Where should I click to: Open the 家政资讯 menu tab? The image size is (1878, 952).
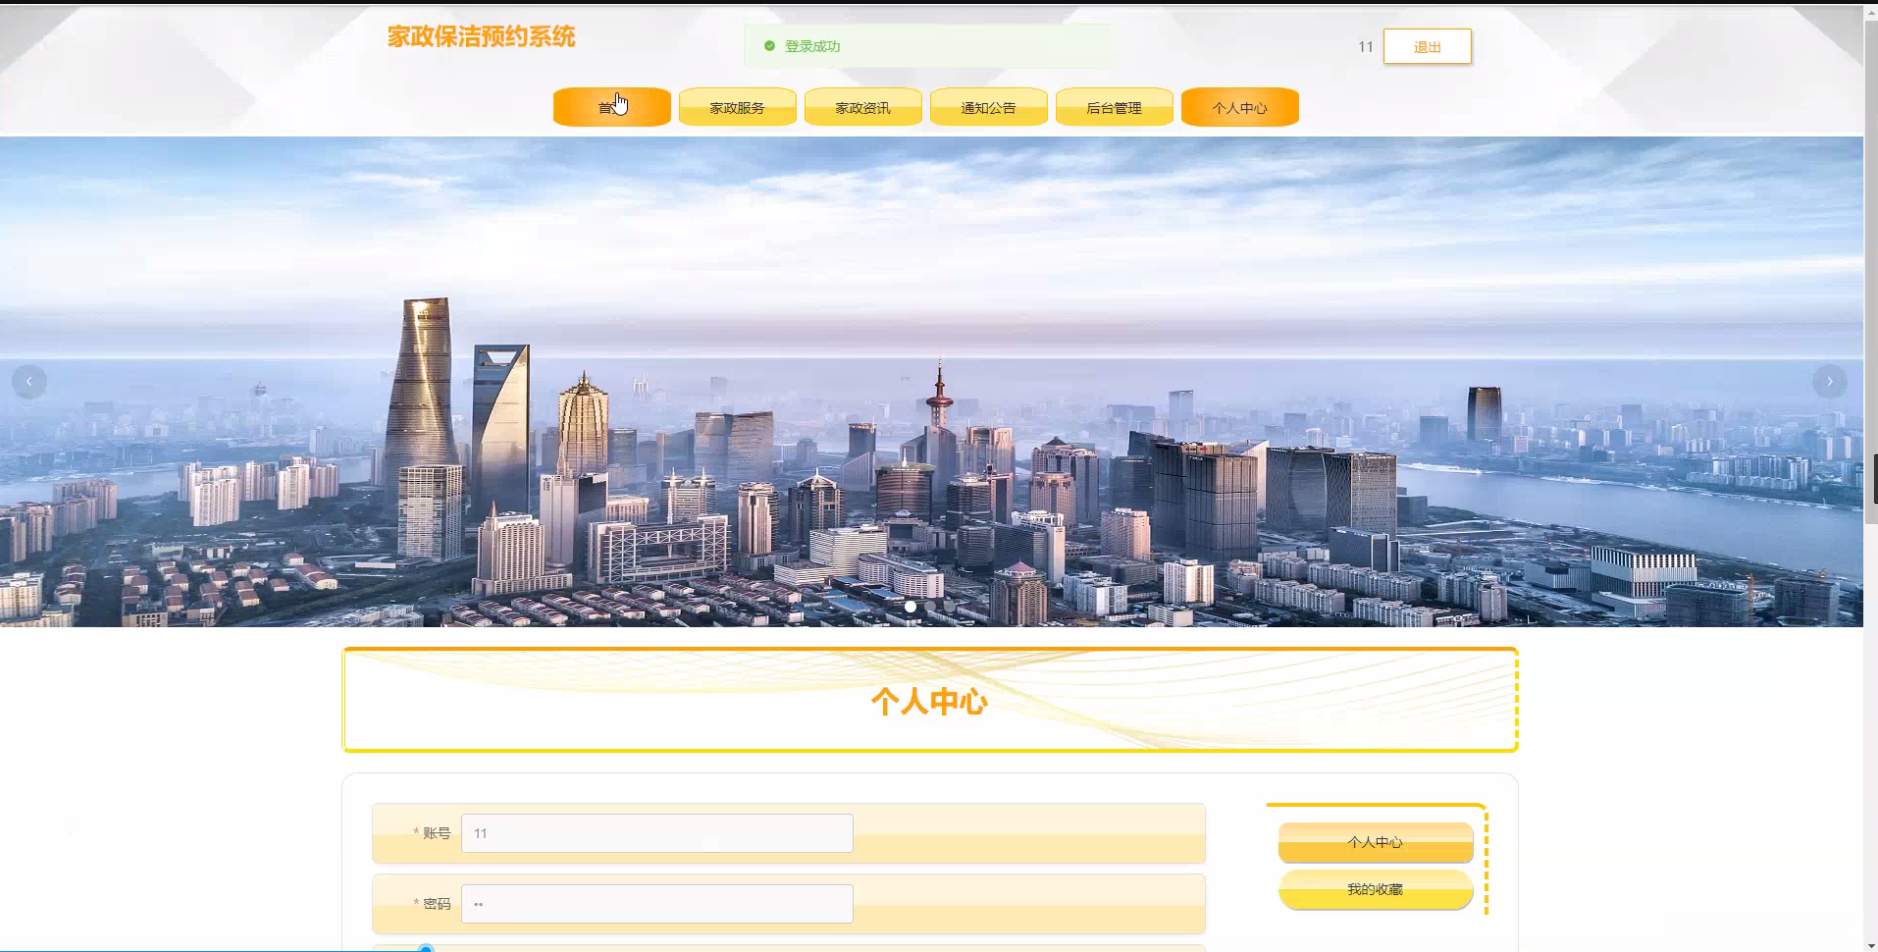863,107
